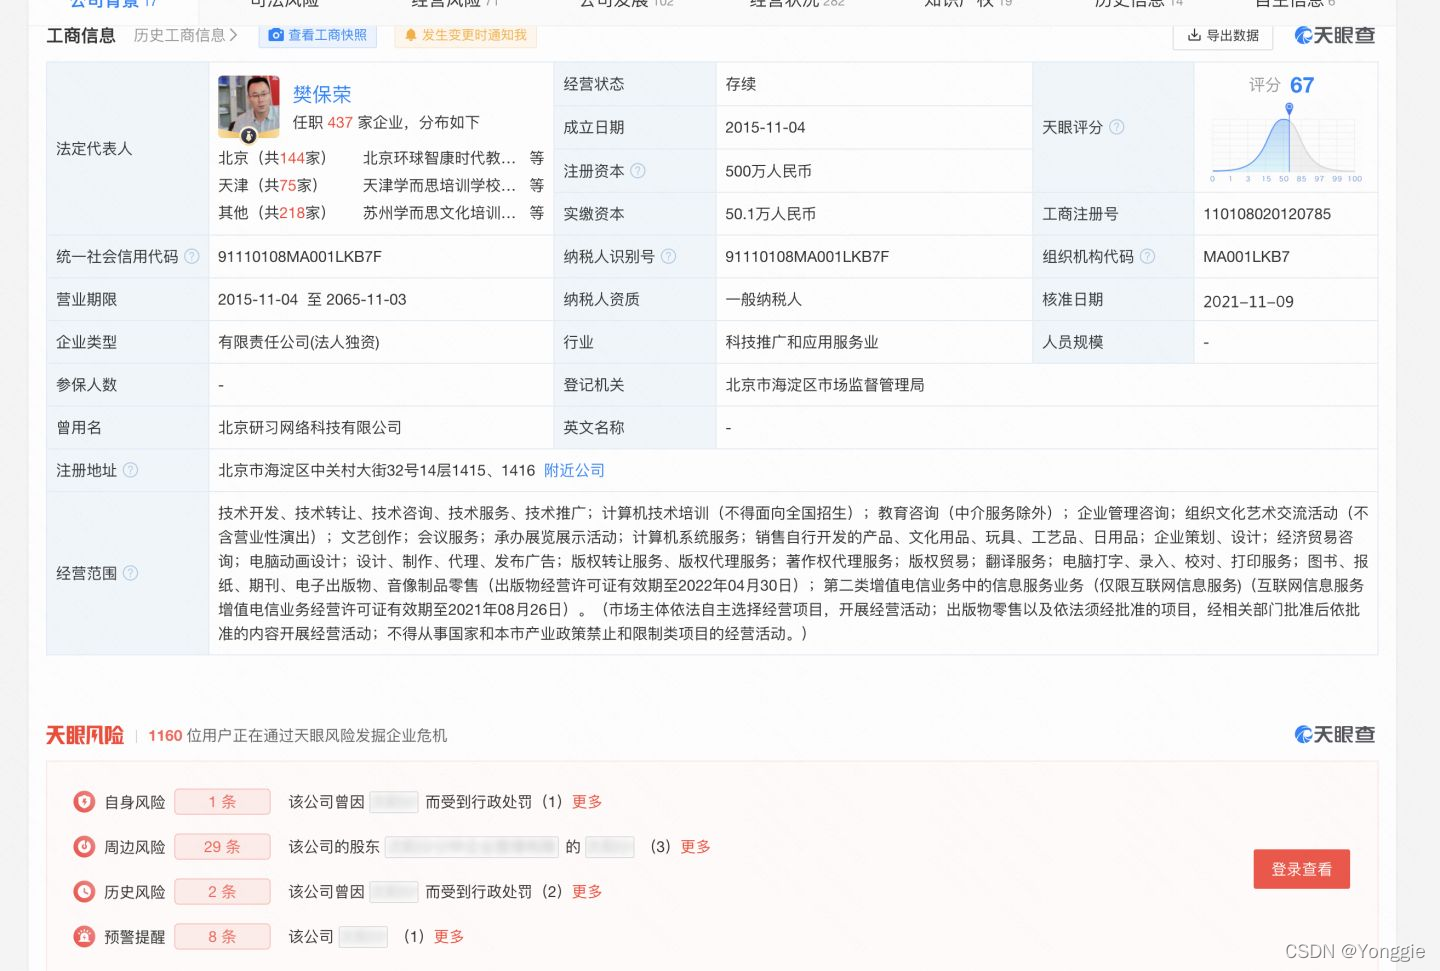The height and width of the screenshot is (971, 1440).
Task: Click the download icon beside 导出数据
Action: (1194, 35)
